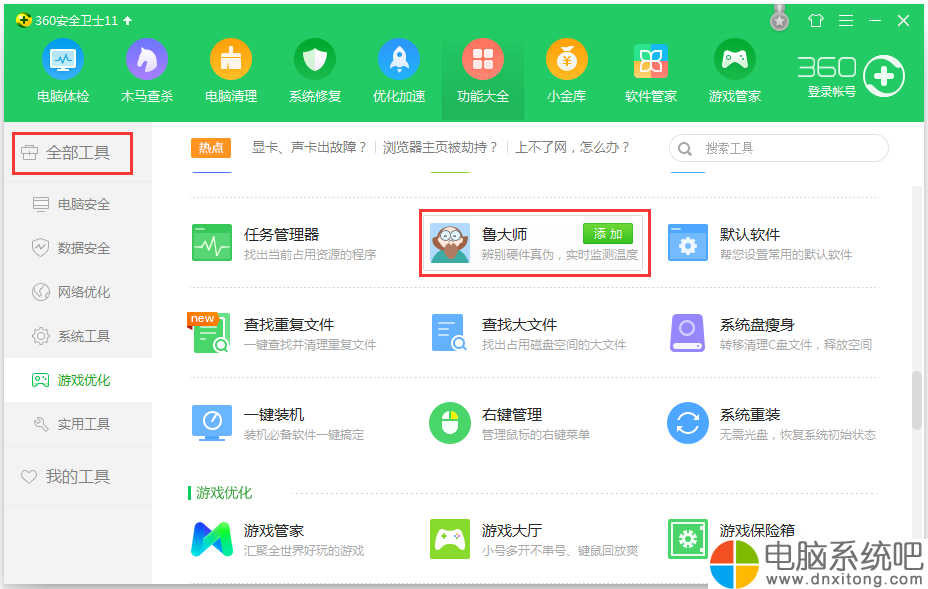Image resolution: width=928 pixels, height=589 pixels.
Task: Click the green 添加 button for 鲁大师
Action: pos(608,234)
